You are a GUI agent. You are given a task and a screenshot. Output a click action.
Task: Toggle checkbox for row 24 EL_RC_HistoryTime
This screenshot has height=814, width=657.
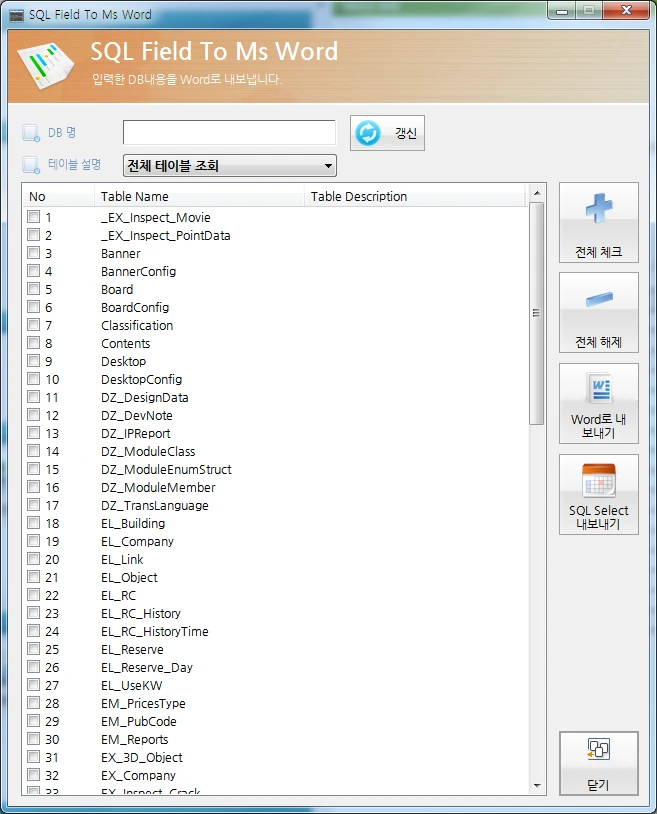[34, 631]
